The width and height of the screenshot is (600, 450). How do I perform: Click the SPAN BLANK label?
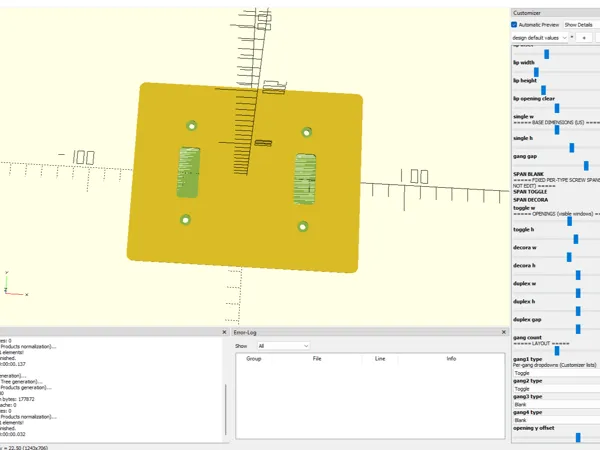528,174
